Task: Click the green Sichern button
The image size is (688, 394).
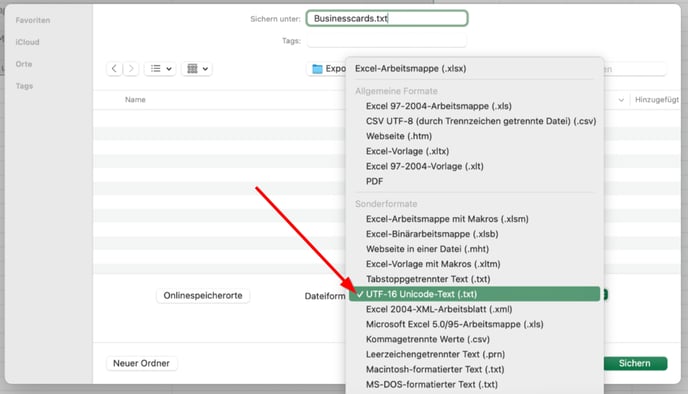Action: [x=635, y=363]
